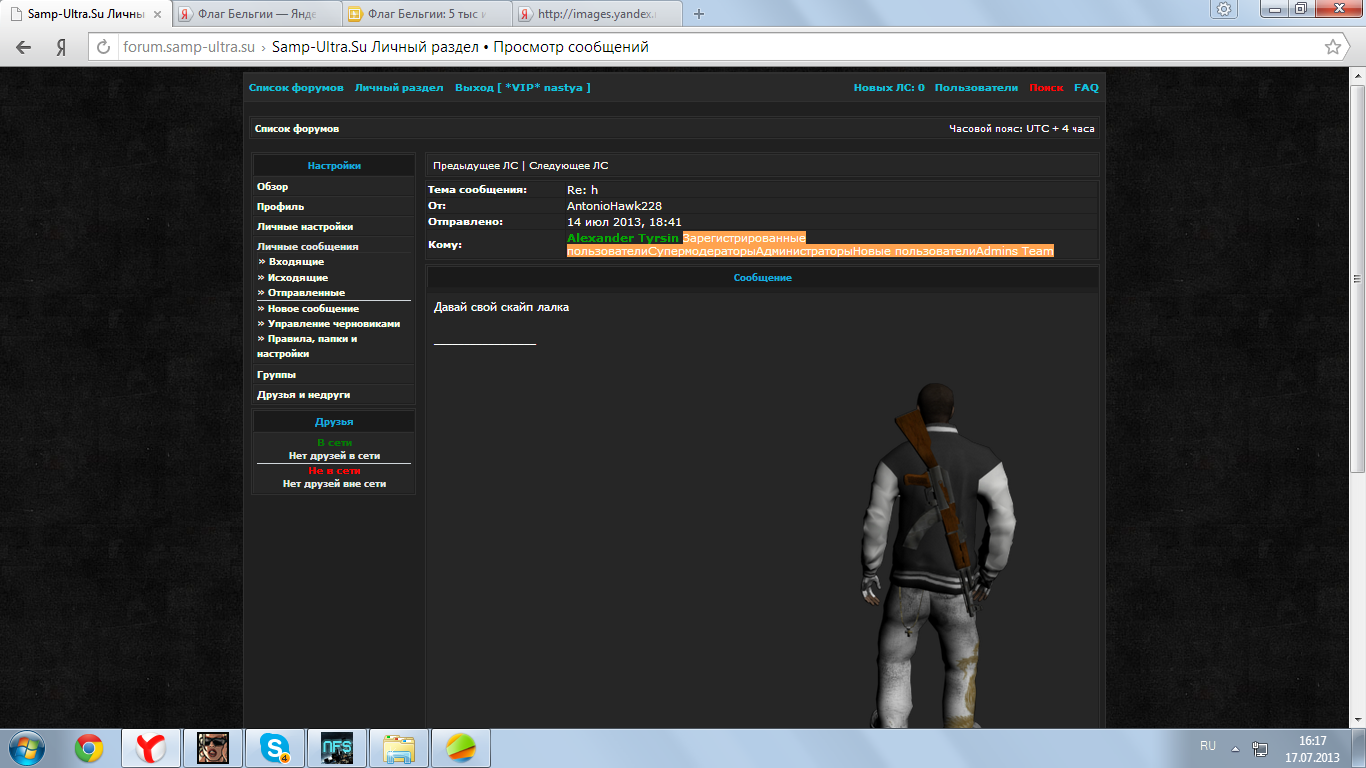Open 'Личный раздел' in the top navigation
The height and width of the screenshot is (768, 1366).
[399, 88]
